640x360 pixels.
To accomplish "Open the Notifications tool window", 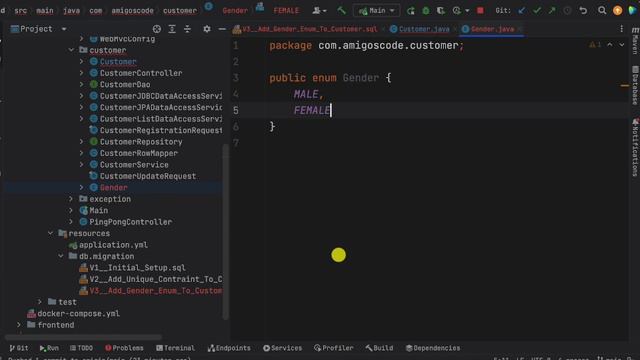I will pyautogui.click(x=635, y=148).
